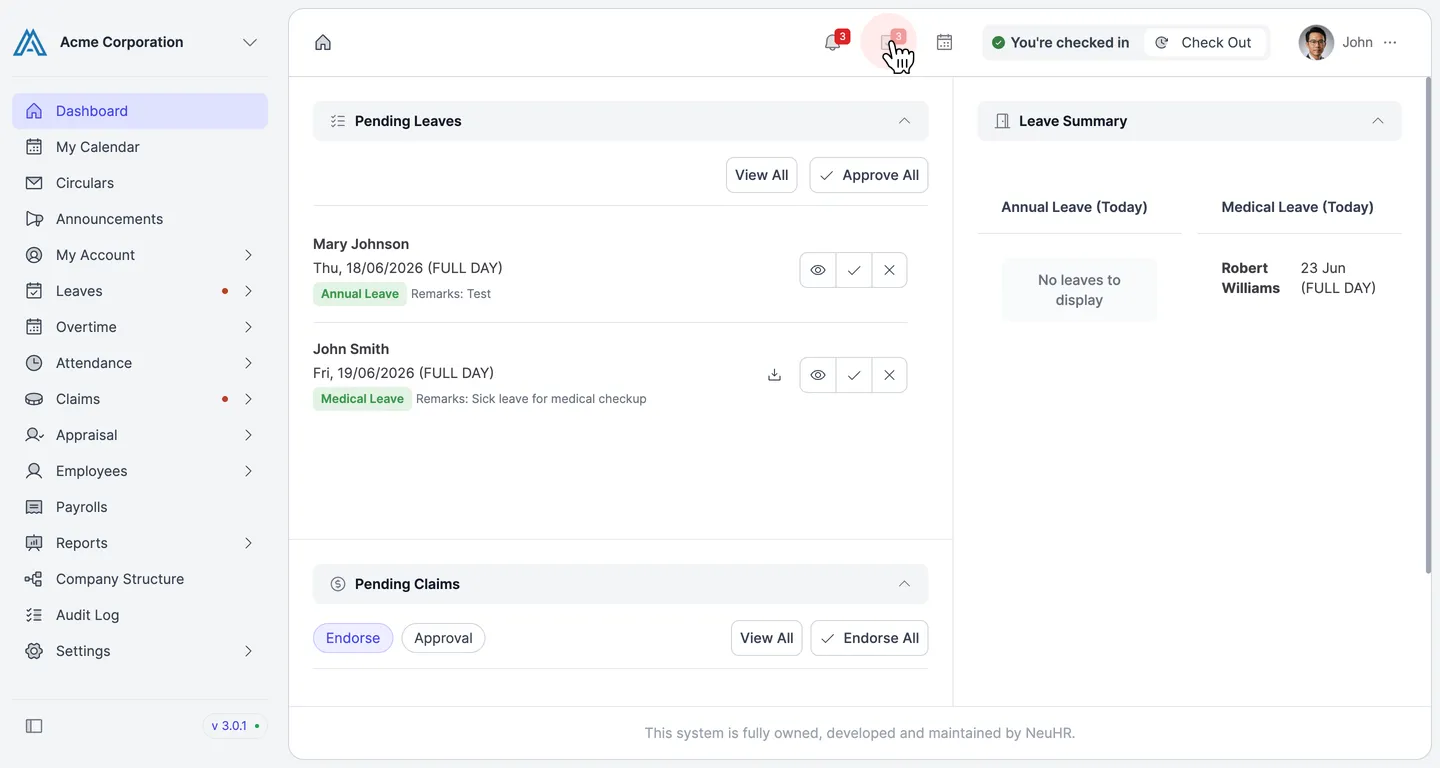Screen dimensions: 1440x768
Task: Click the My Account person icon
Action: click(x=34, y=255)
